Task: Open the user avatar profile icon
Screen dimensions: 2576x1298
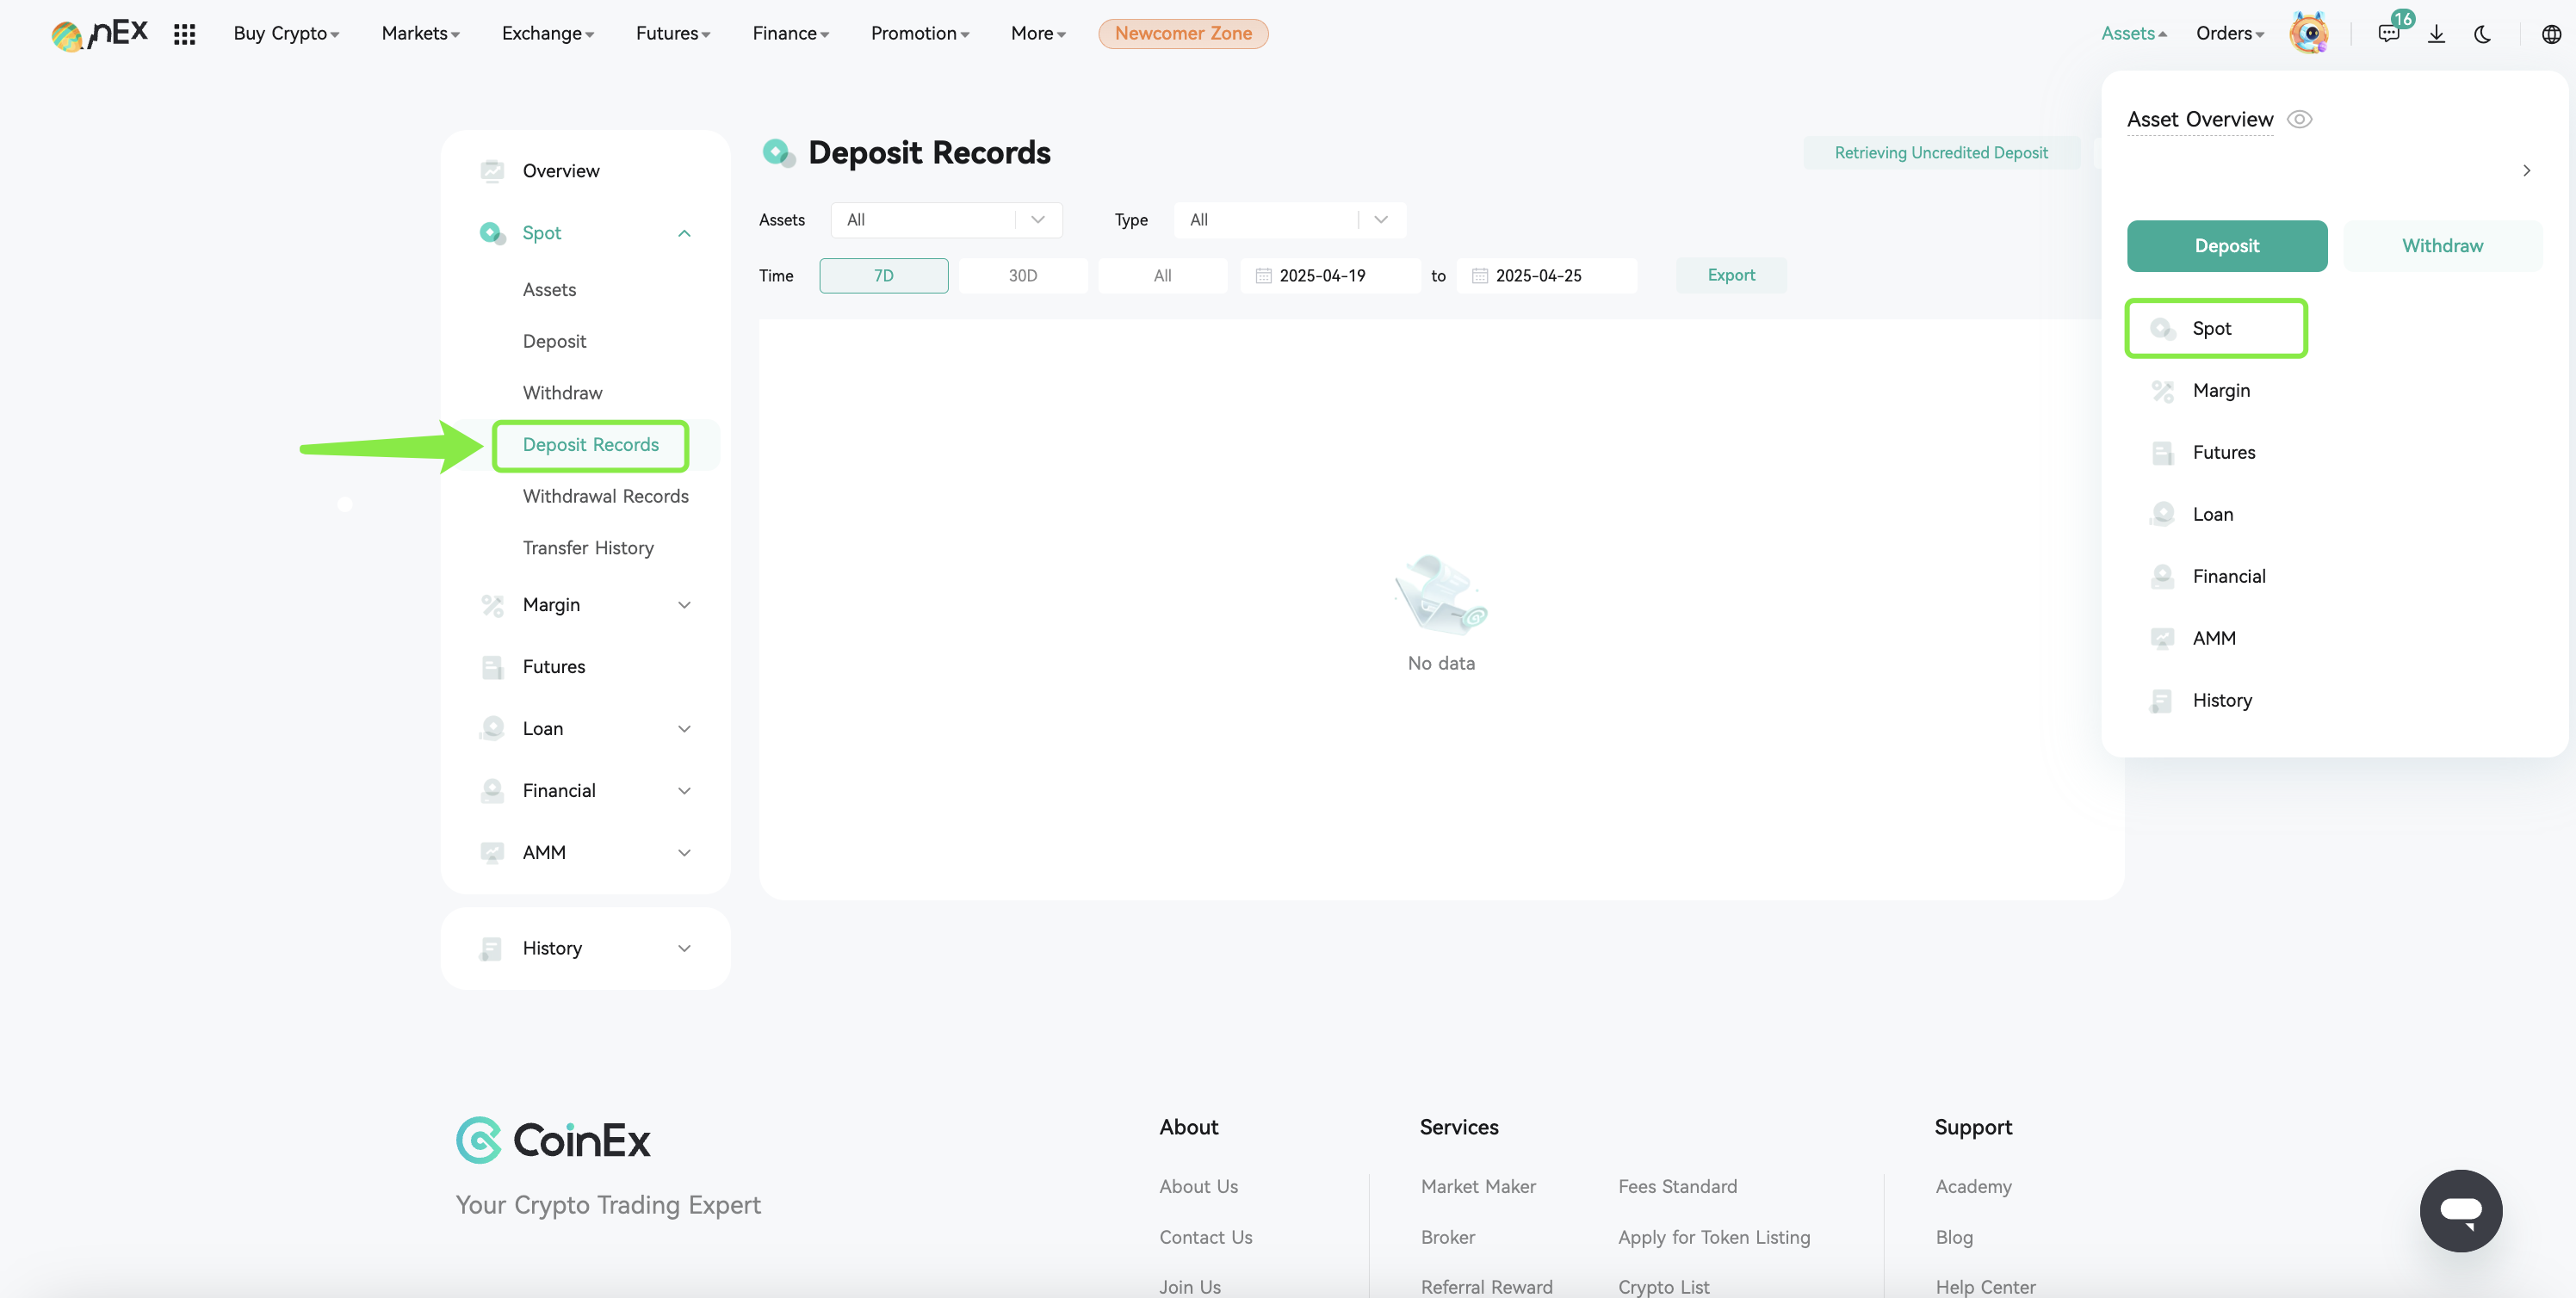Action: click(x=2309, y=33)
